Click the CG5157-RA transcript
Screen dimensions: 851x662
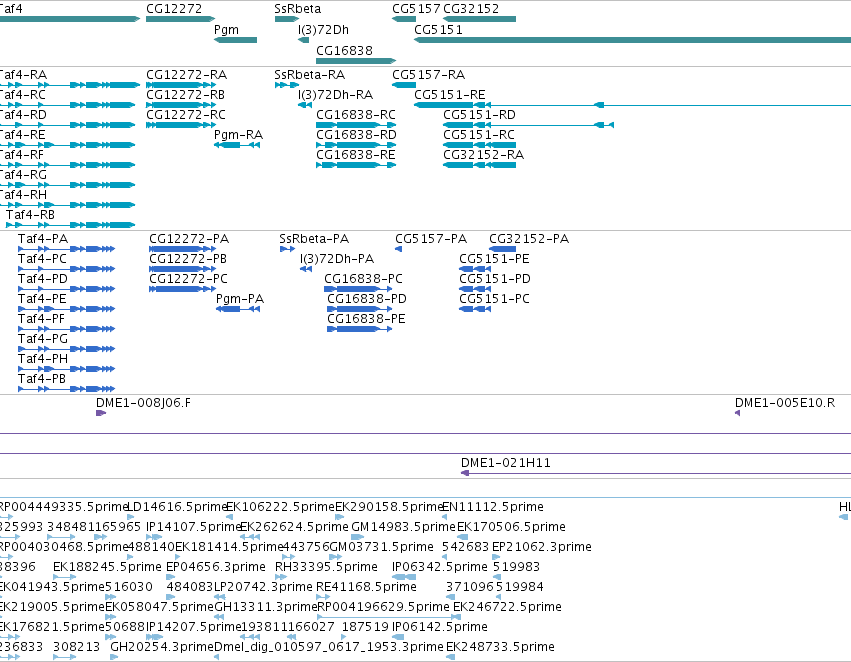pyautogui.click(x=404, y=85)
